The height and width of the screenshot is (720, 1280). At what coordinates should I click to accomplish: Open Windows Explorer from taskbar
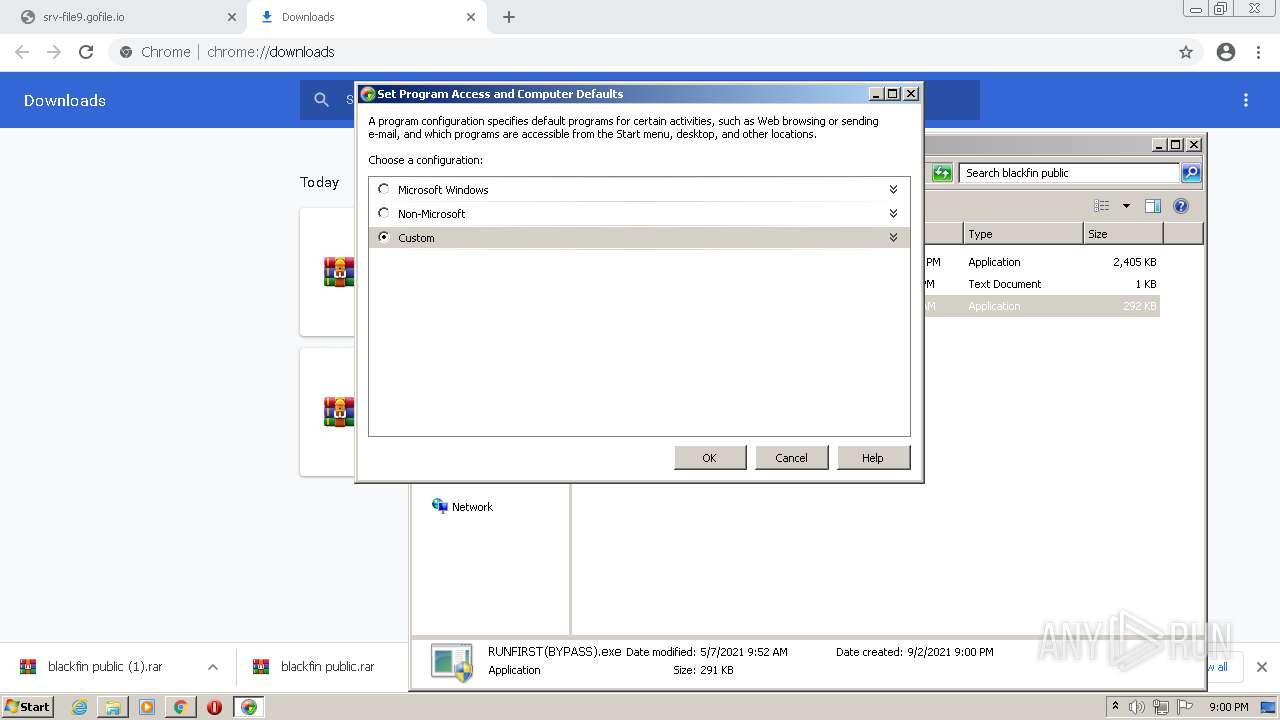[x=113, y=707]
